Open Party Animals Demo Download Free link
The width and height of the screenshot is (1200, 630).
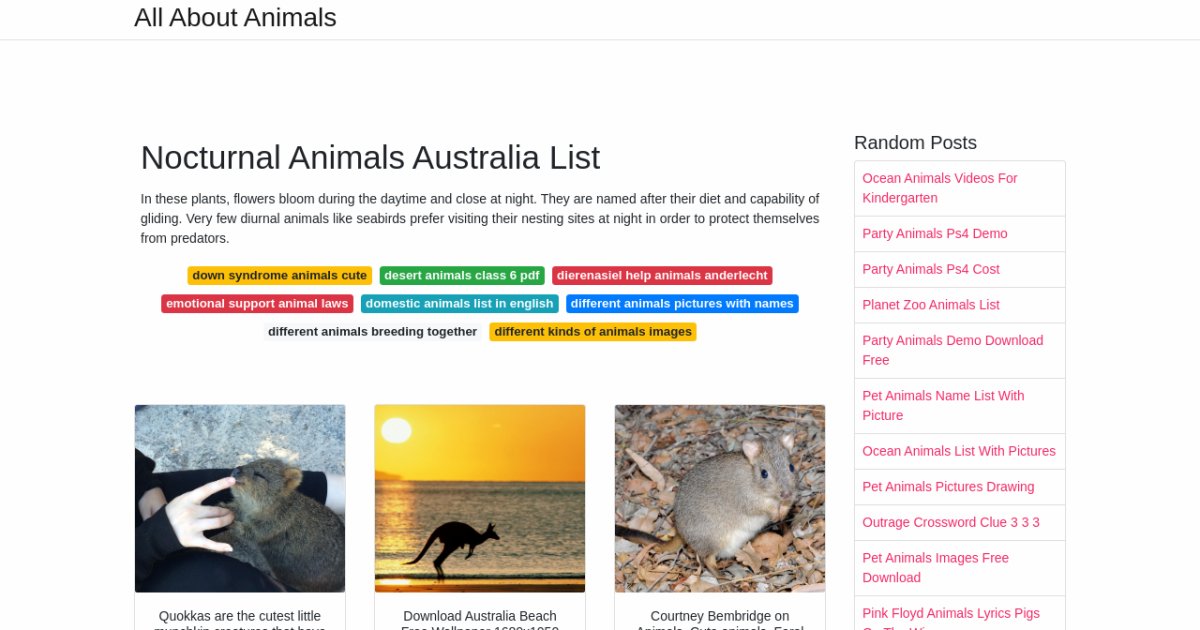(952, 350)
